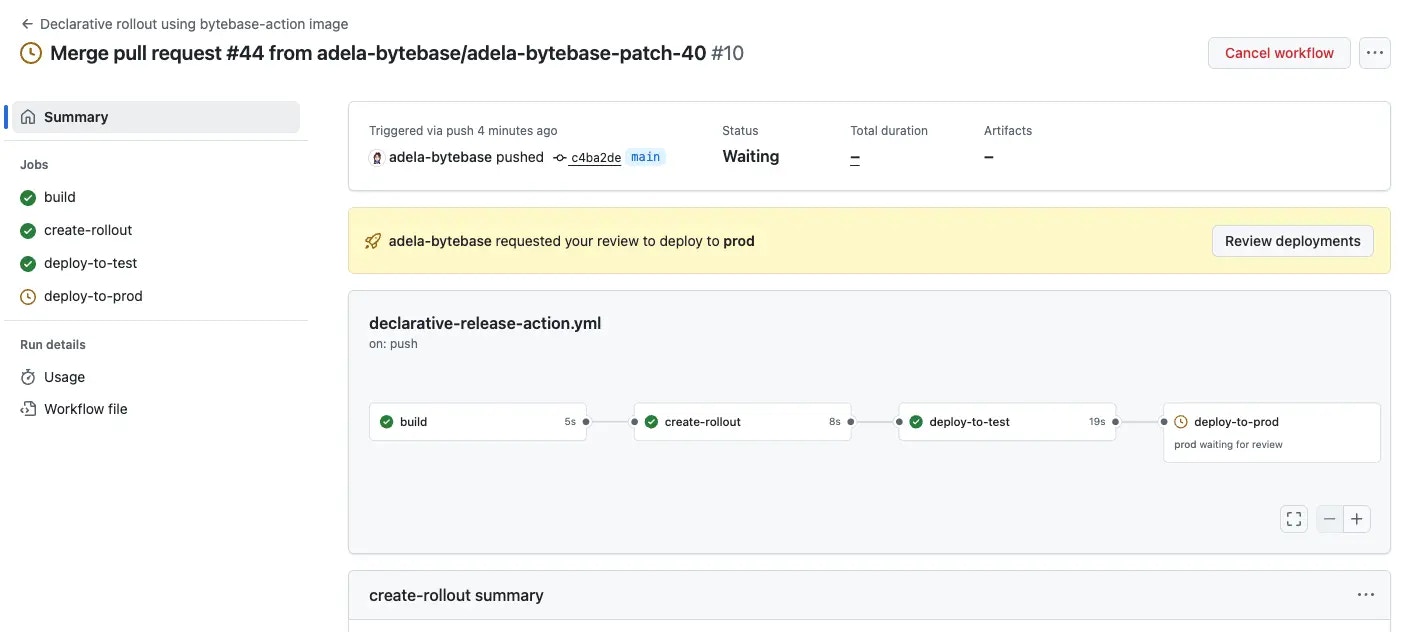The height and width of the screenshot is (632, 1408).
Task: Select the Summary home icon in sidebar
Action: pos(29,116)
